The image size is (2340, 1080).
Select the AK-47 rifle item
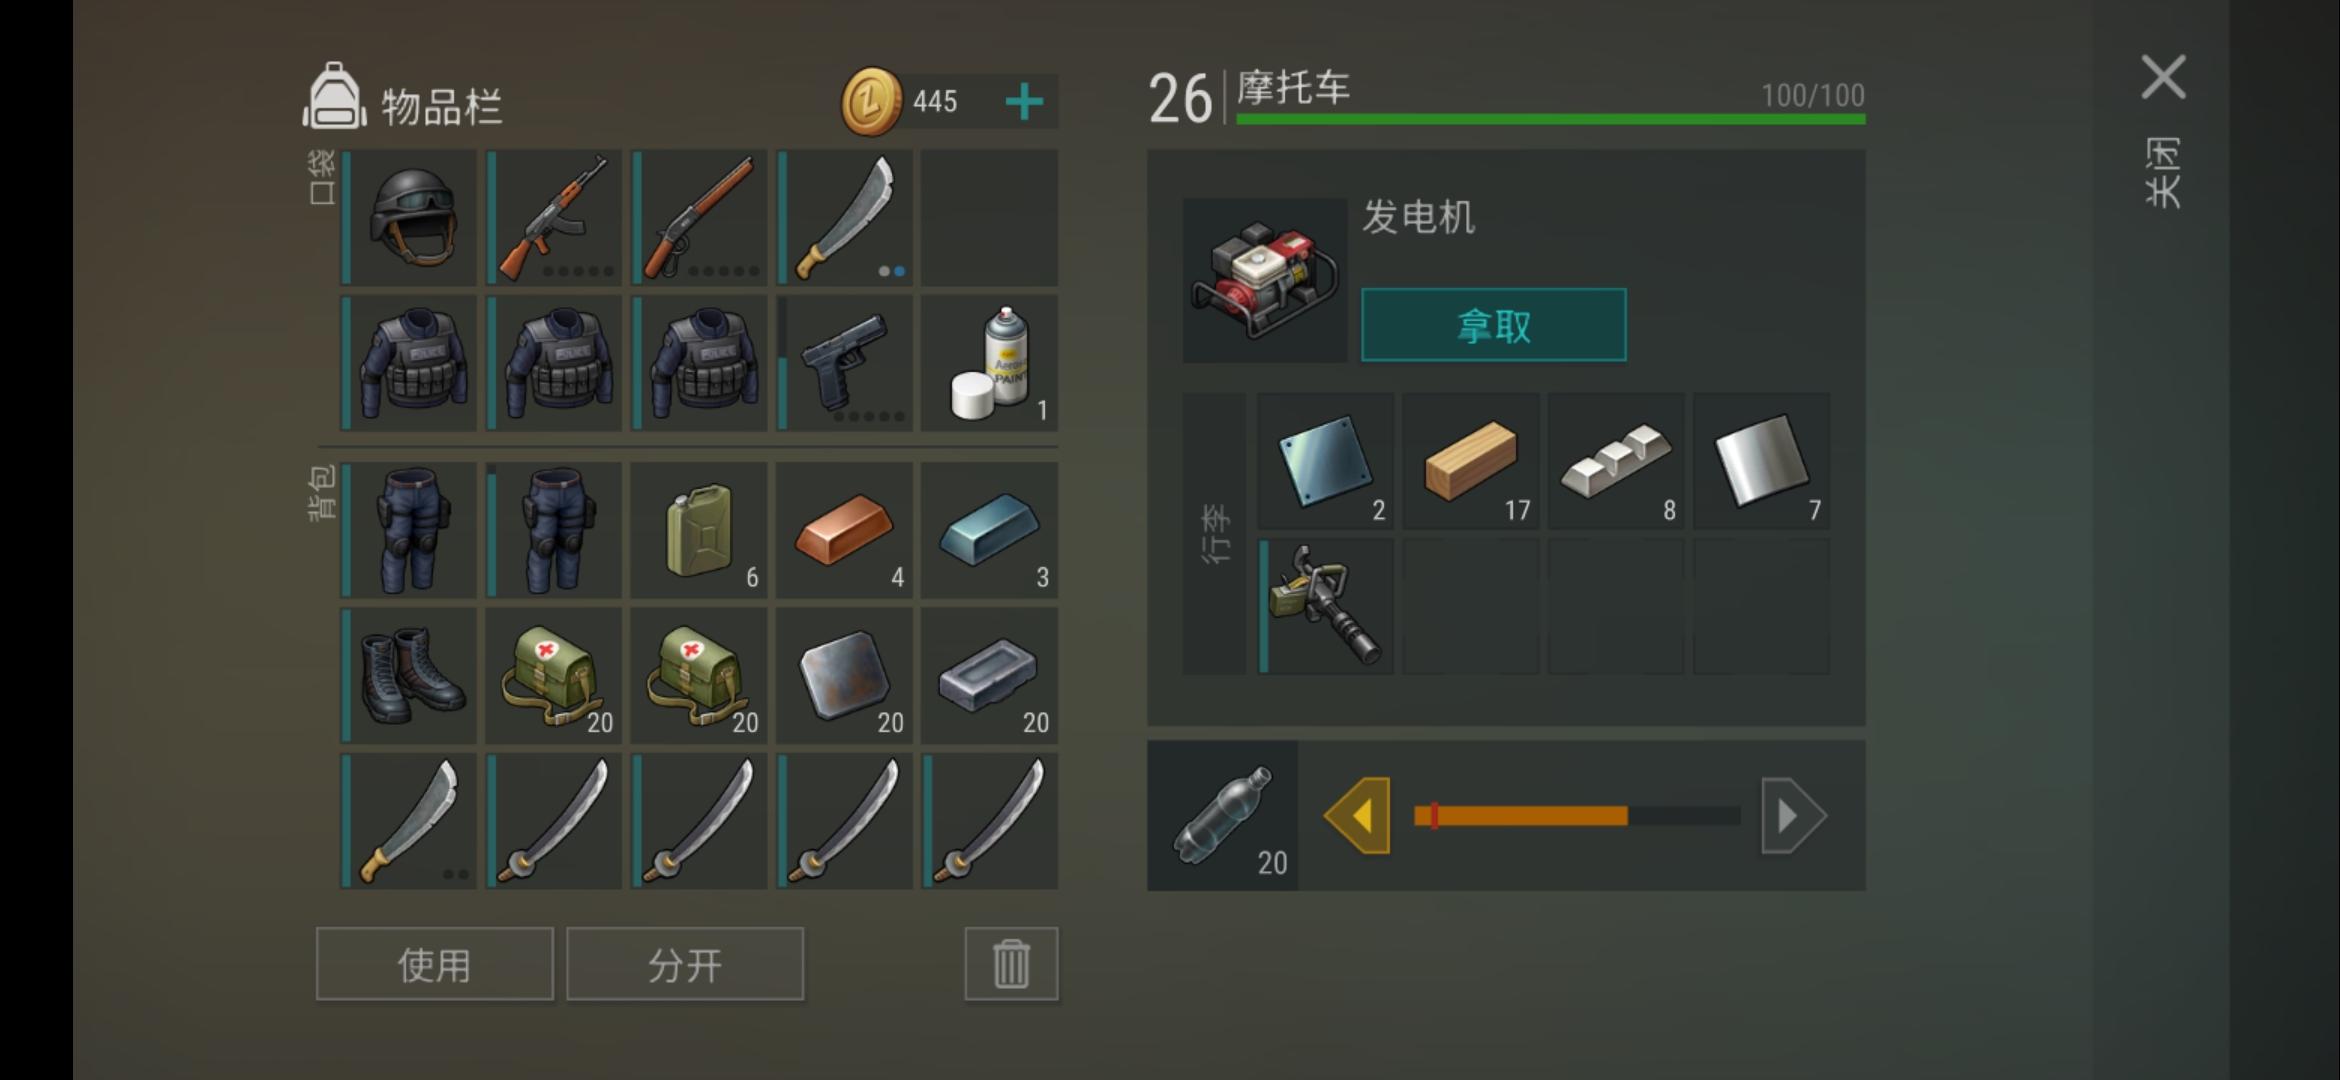point(554,218)
